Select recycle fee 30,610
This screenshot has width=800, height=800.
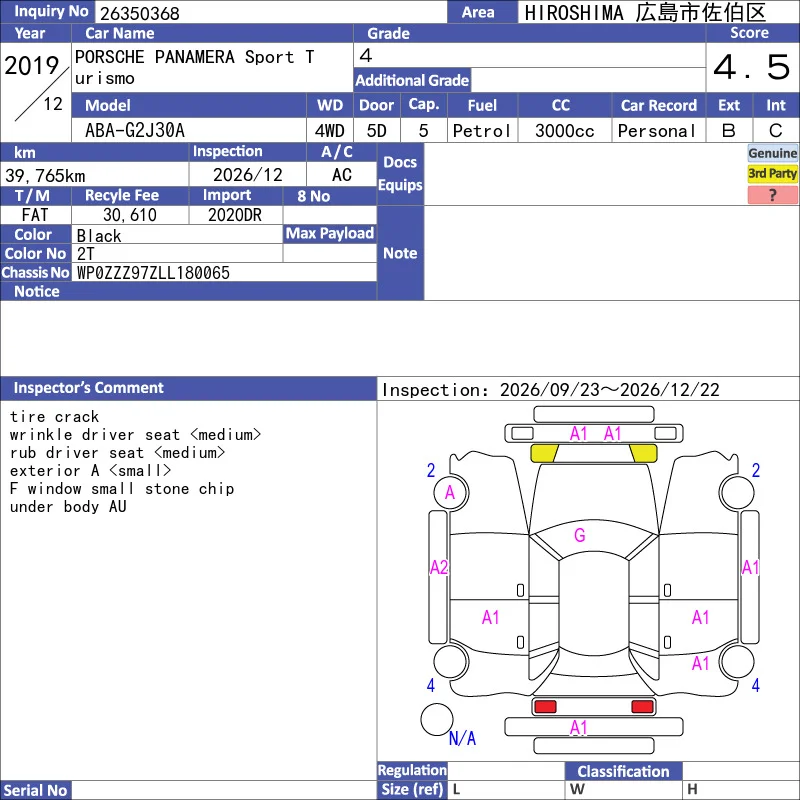pos(130,215)
